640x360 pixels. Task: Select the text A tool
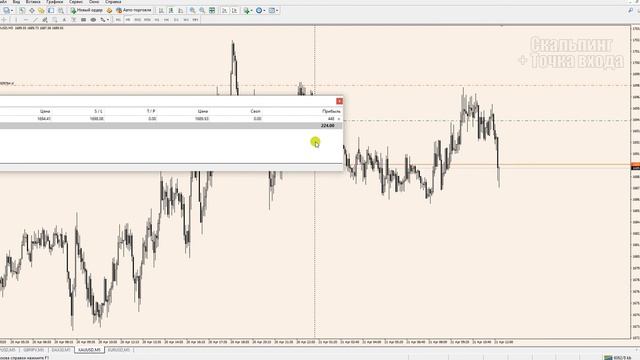pyautogui.click(x=64, y=20)
